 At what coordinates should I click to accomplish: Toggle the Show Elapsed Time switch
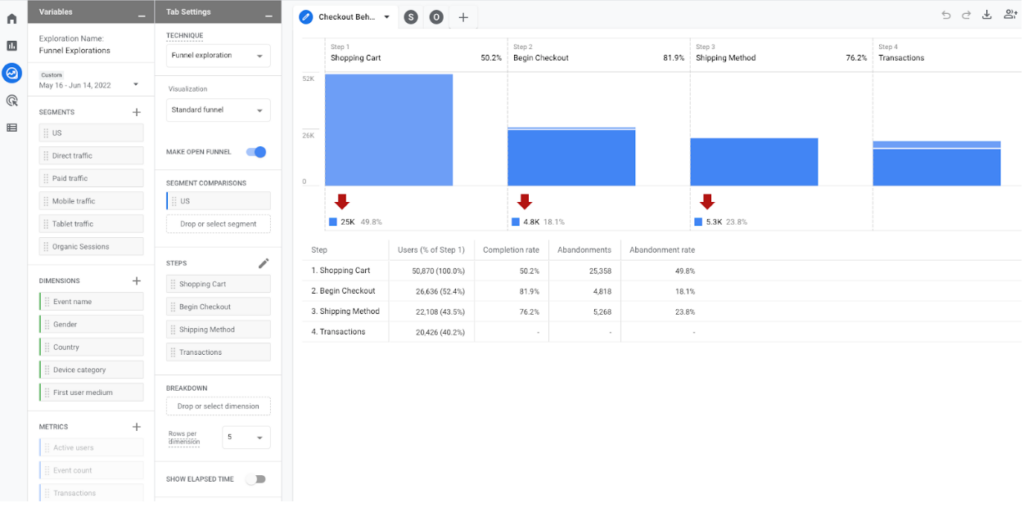(x=256, y=479)
